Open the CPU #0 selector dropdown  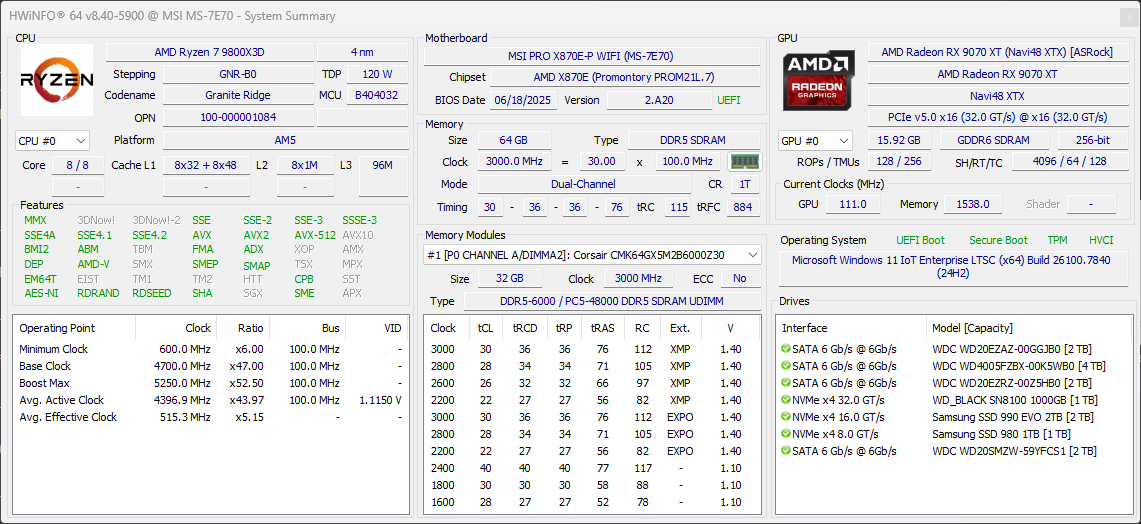click(x=52, y=140)
